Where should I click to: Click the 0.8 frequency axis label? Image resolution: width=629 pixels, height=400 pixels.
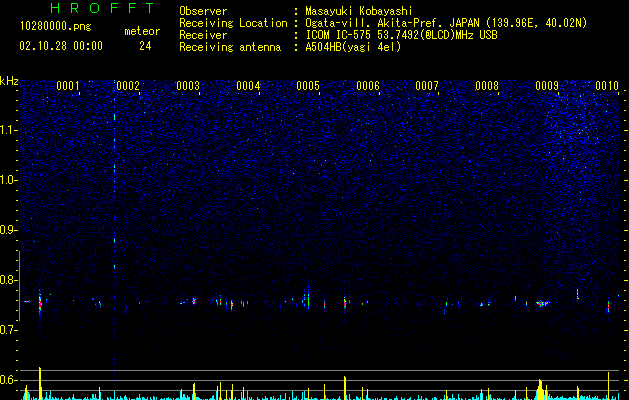pyautogui.click(x=9, y=280)
